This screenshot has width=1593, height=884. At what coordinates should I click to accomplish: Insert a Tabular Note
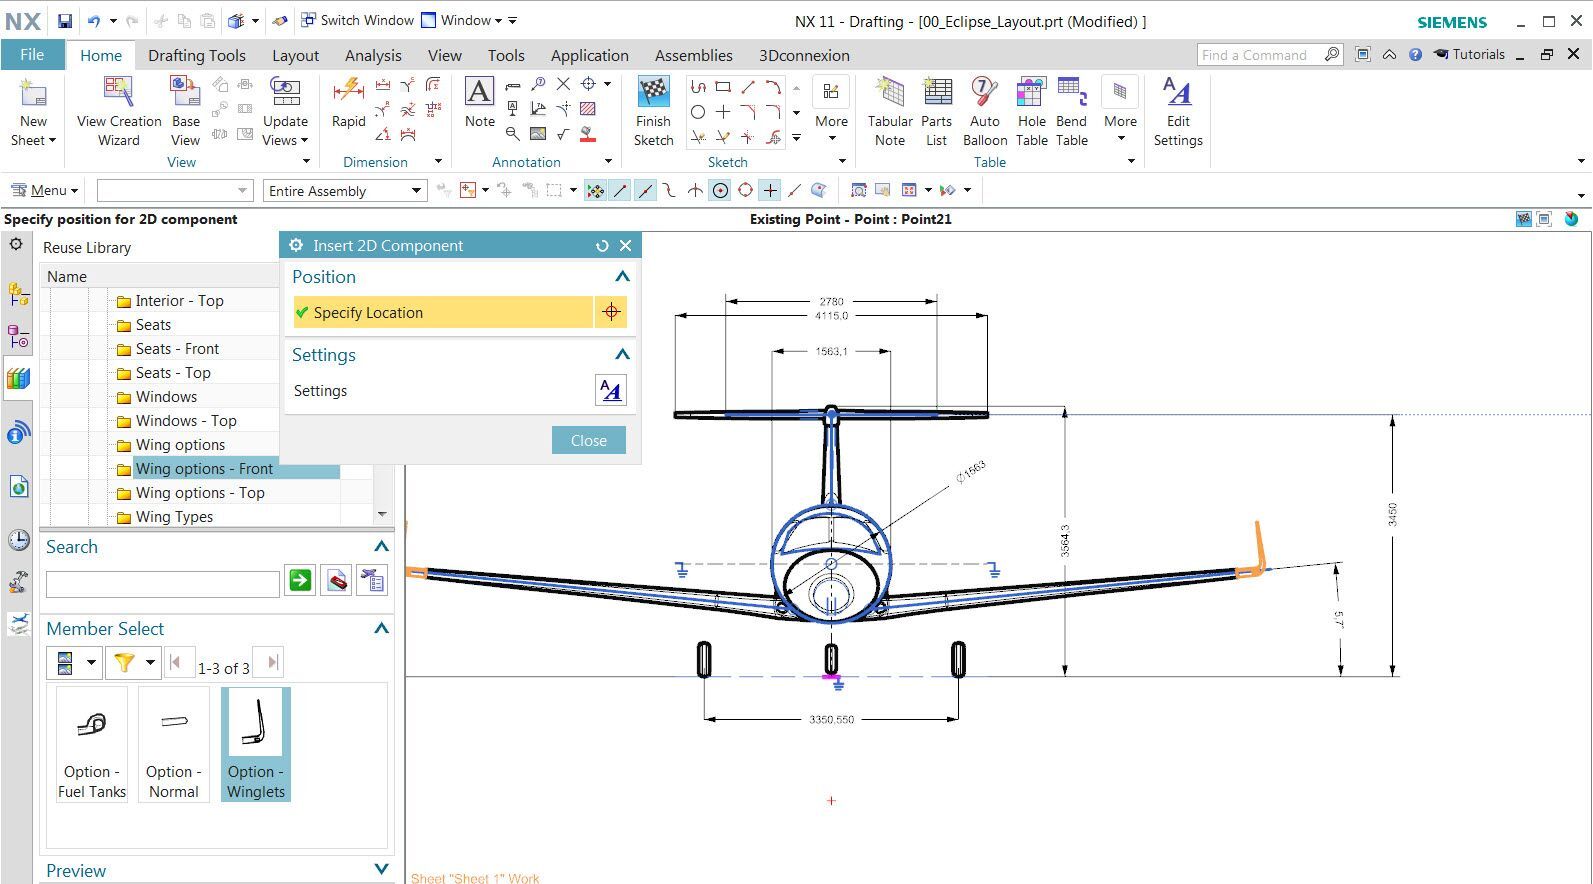click(x=889, y=112)
